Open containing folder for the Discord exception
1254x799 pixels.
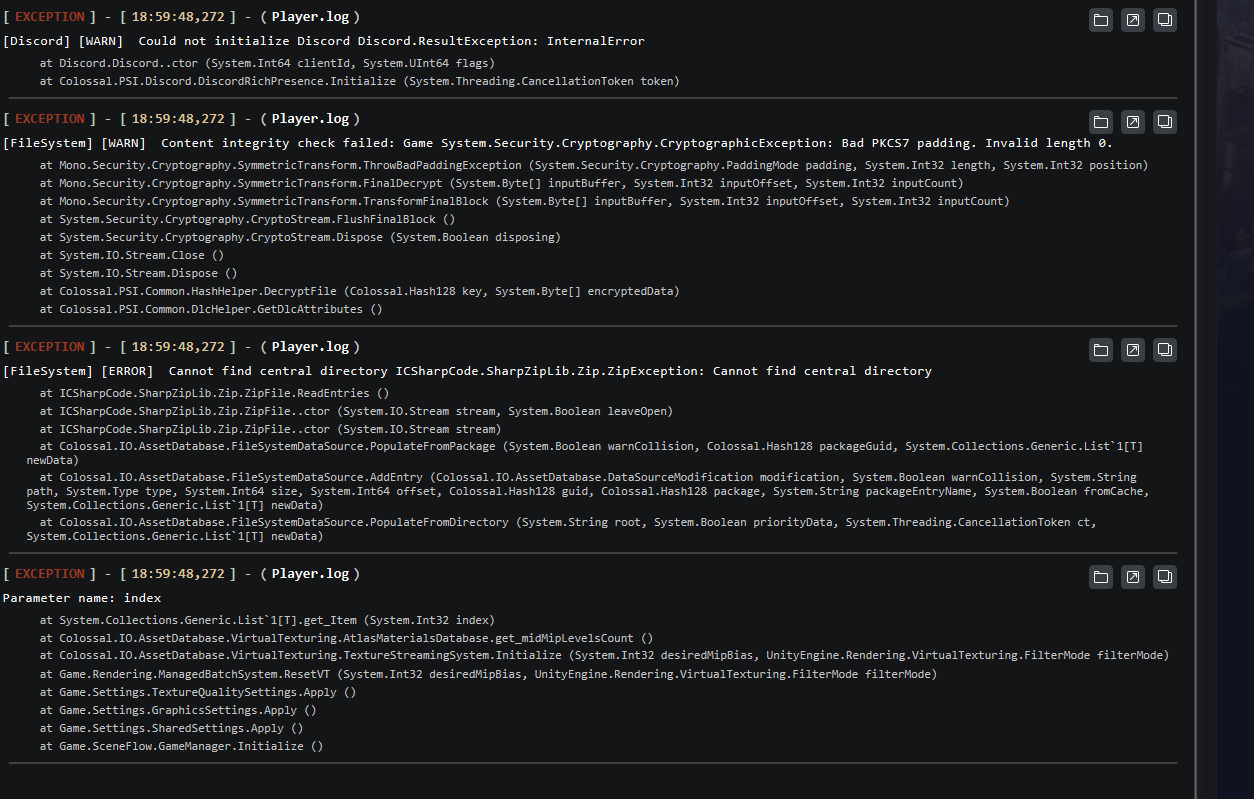coord(1100,19)
